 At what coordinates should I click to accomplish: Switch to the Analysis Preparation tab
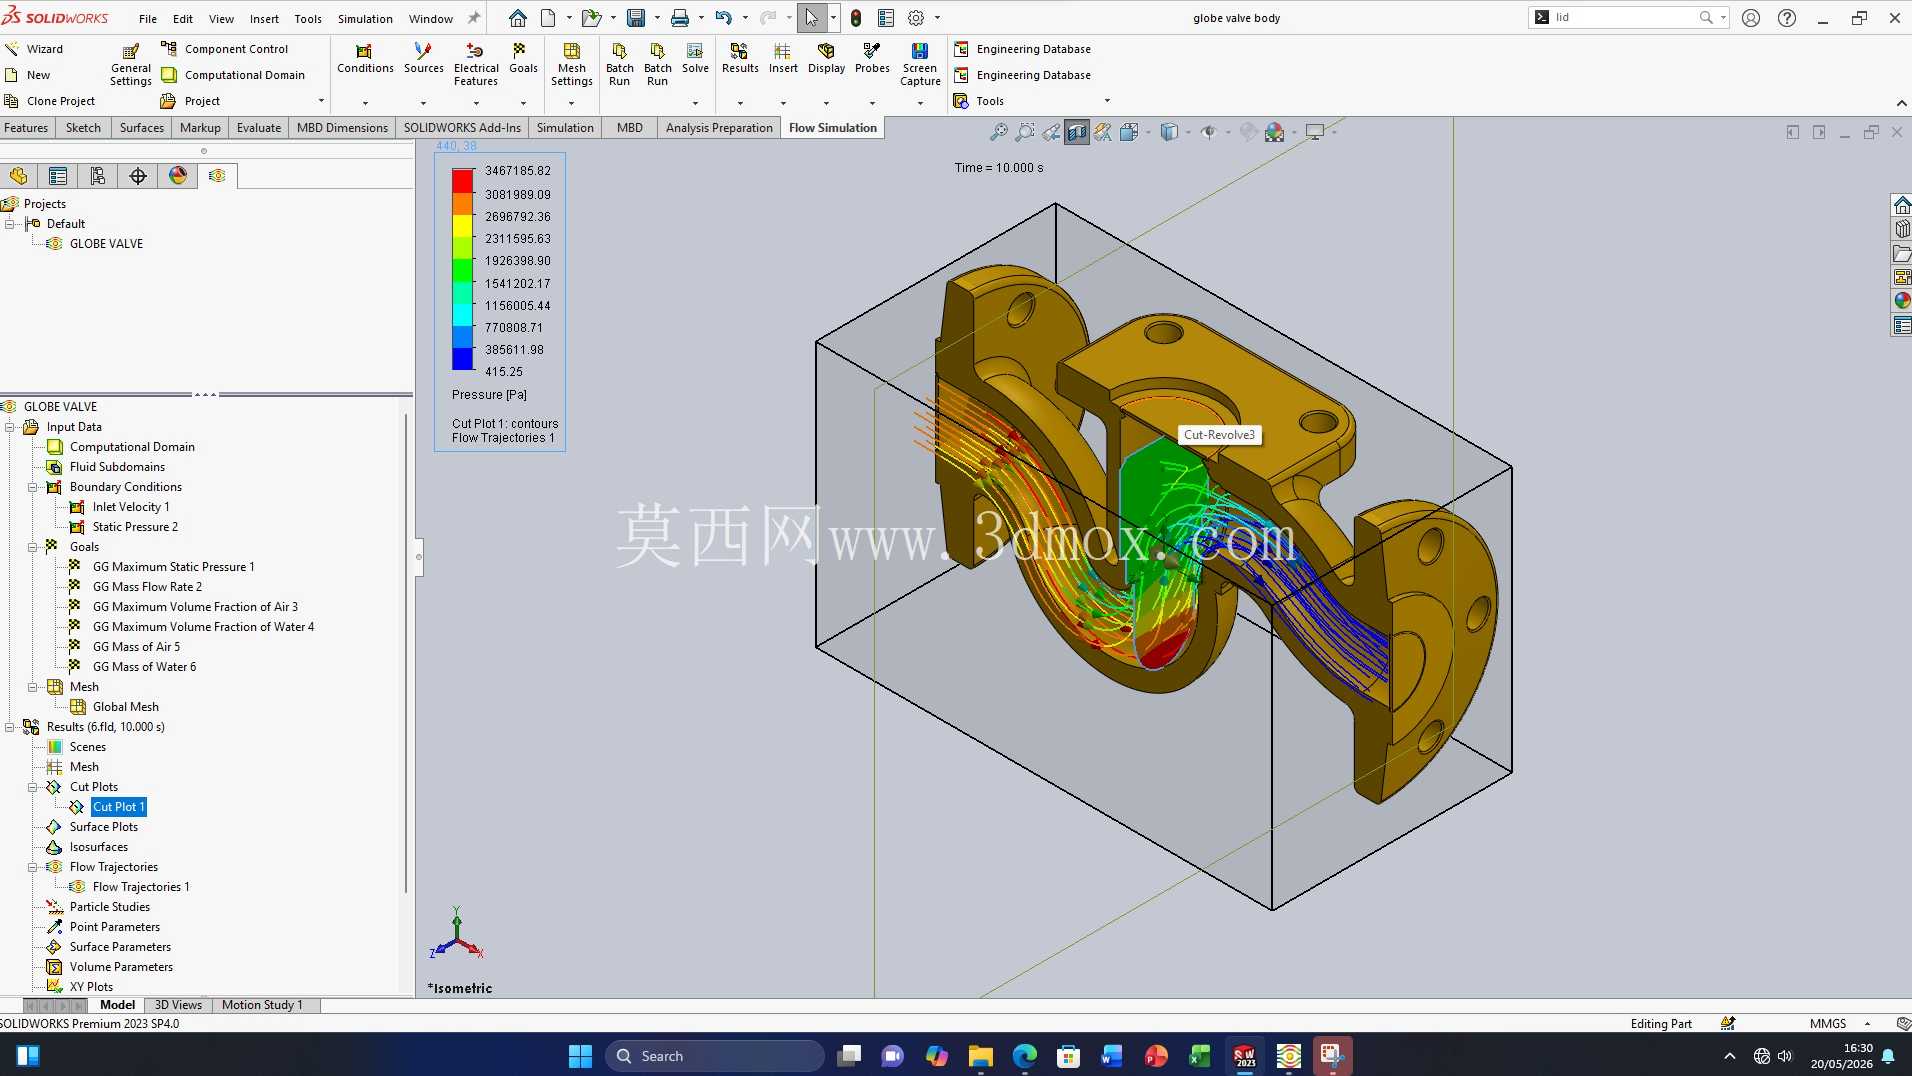719,128
